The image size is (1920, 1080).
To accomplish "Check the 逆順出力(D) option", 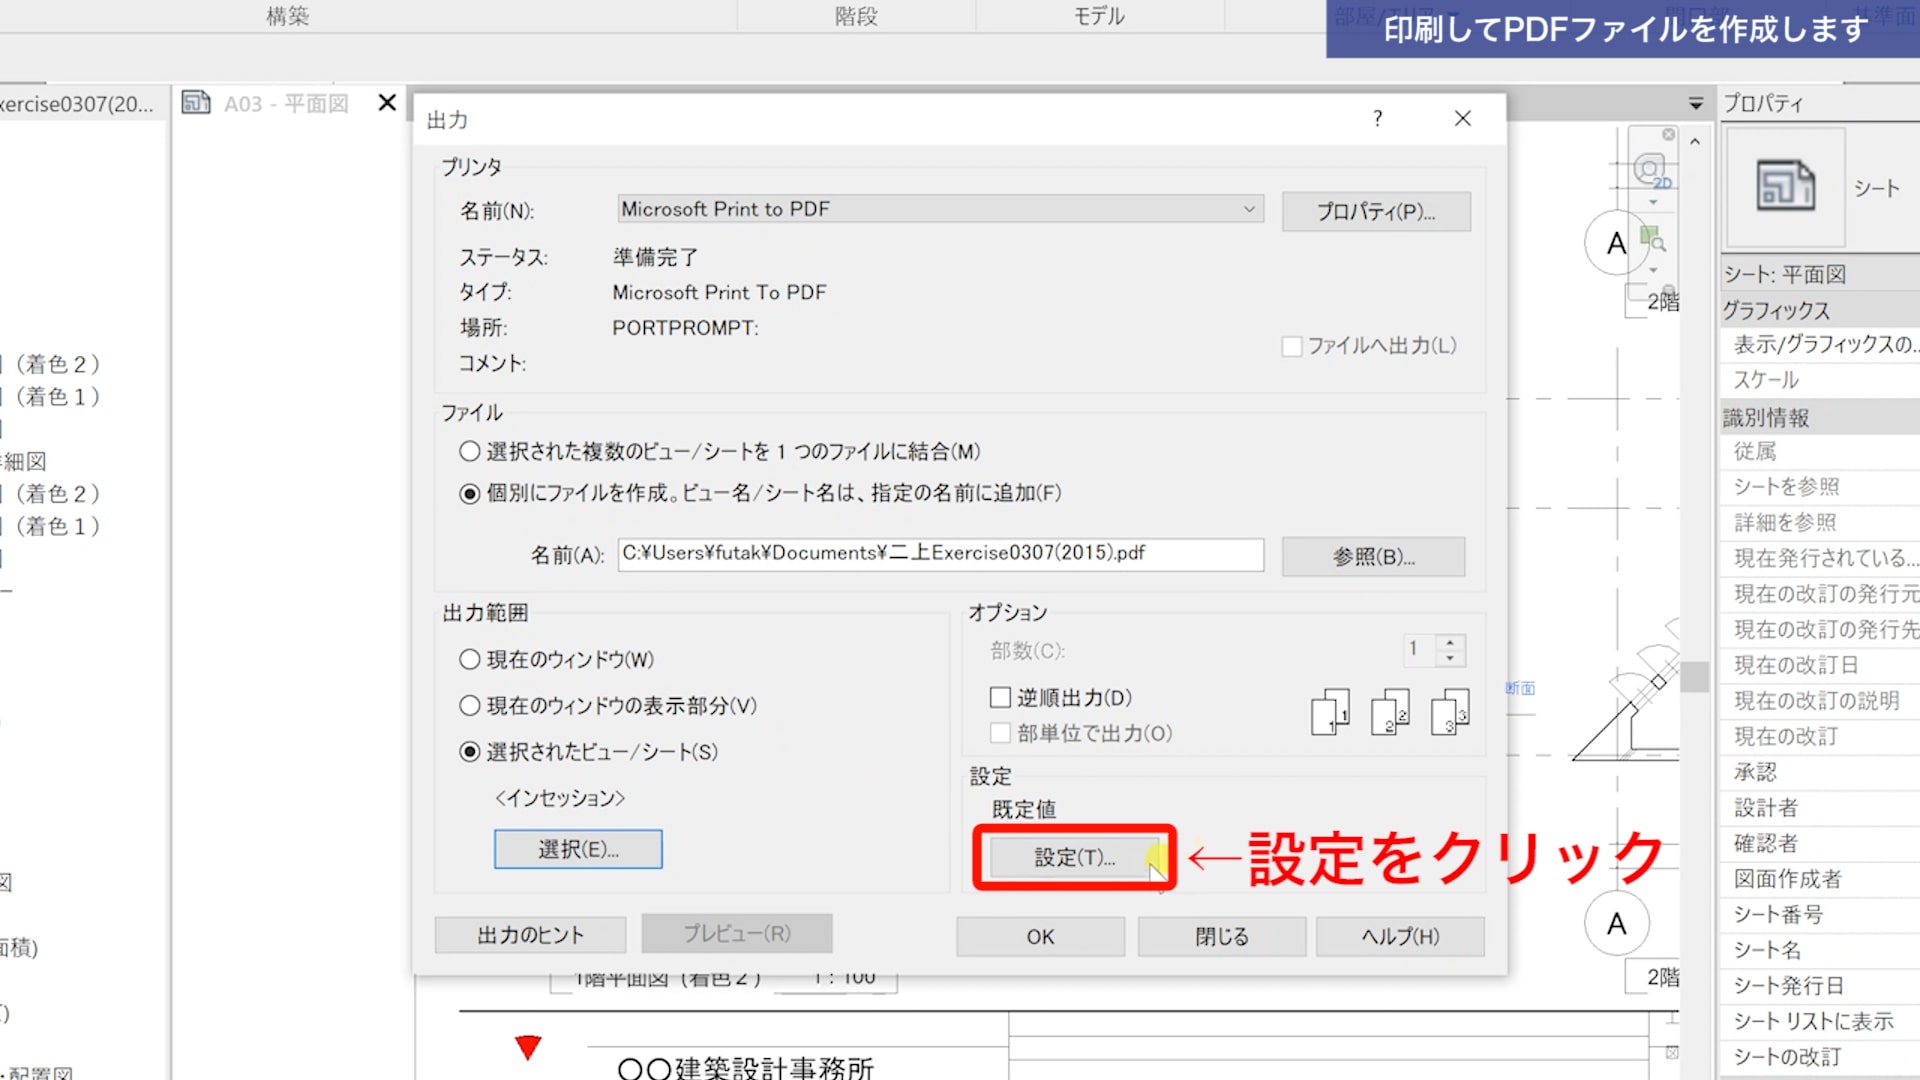I will [x=1000, y=697].
